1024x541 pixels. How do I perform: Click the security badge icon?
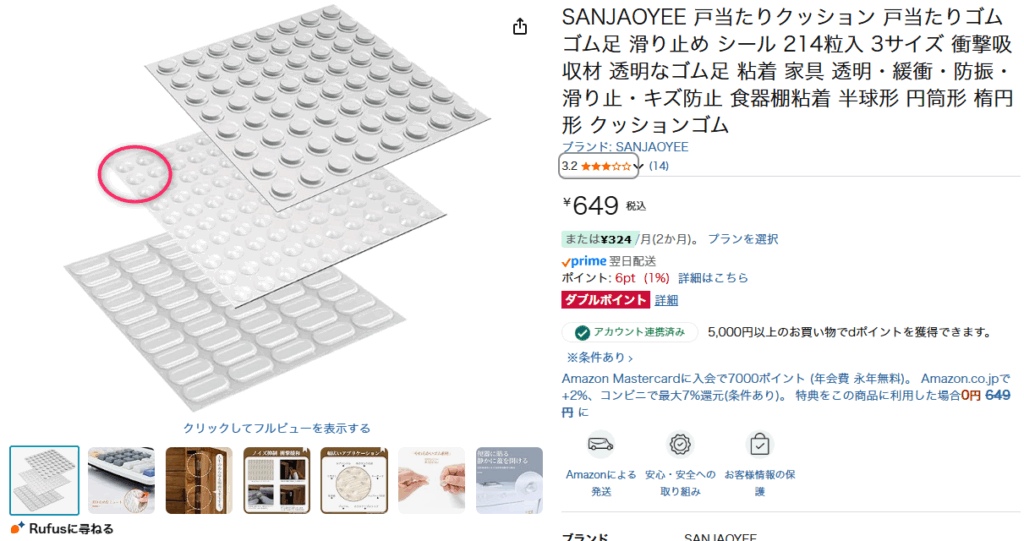point(680,444)
